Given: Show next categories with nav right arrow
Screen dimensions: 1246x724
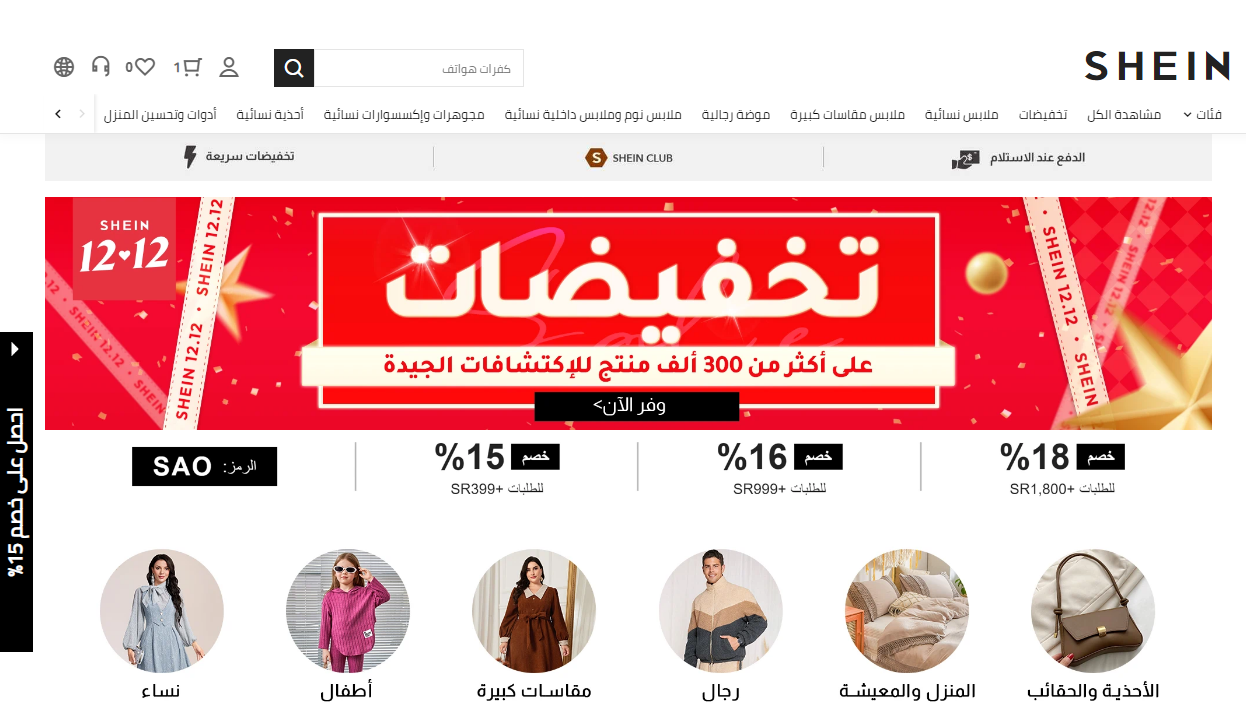Looking at the screenshot, I should pos(58,114).
